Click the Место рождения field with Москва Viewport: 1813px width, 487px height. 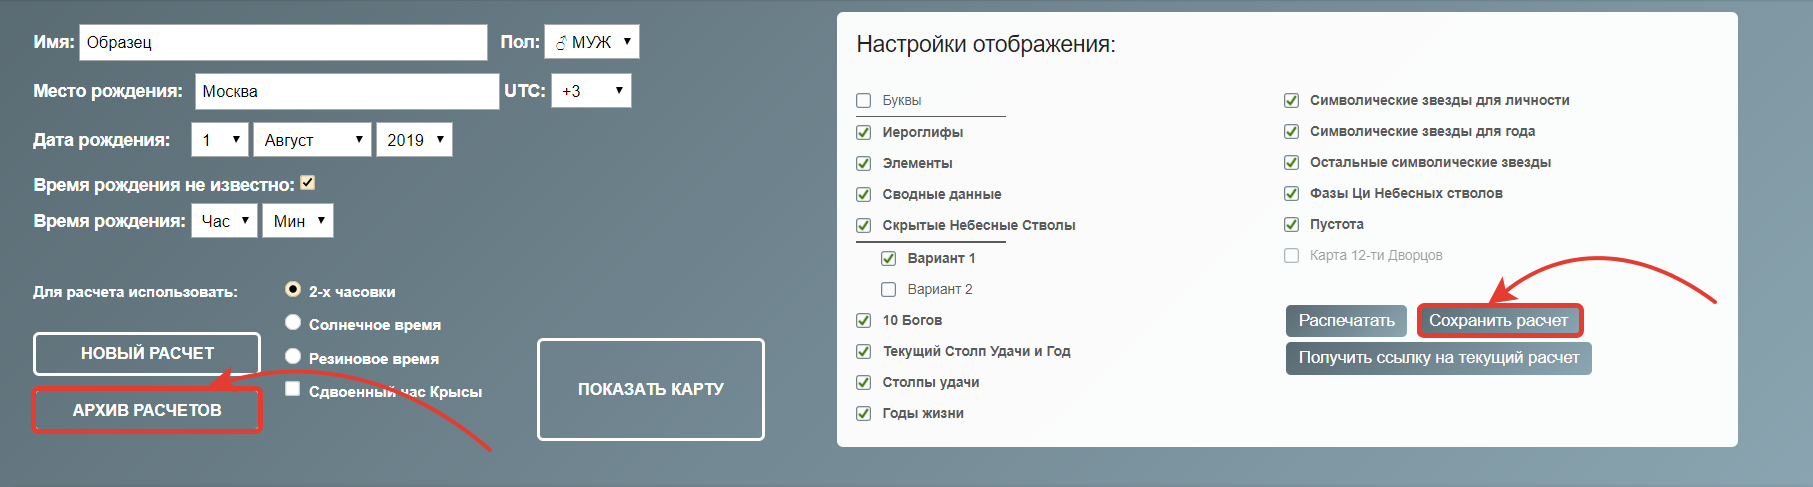tap(347, 91)
